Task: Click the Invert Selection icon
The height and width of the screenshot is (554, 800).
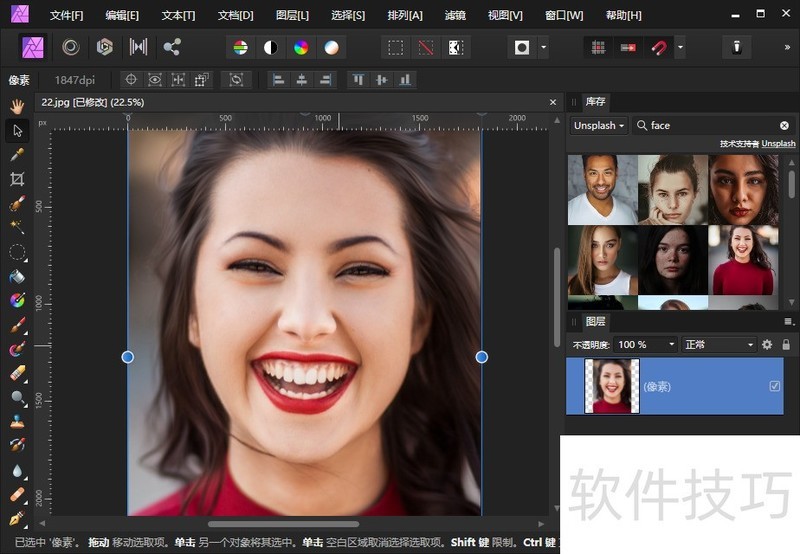Action: click(x=456, y=48)
